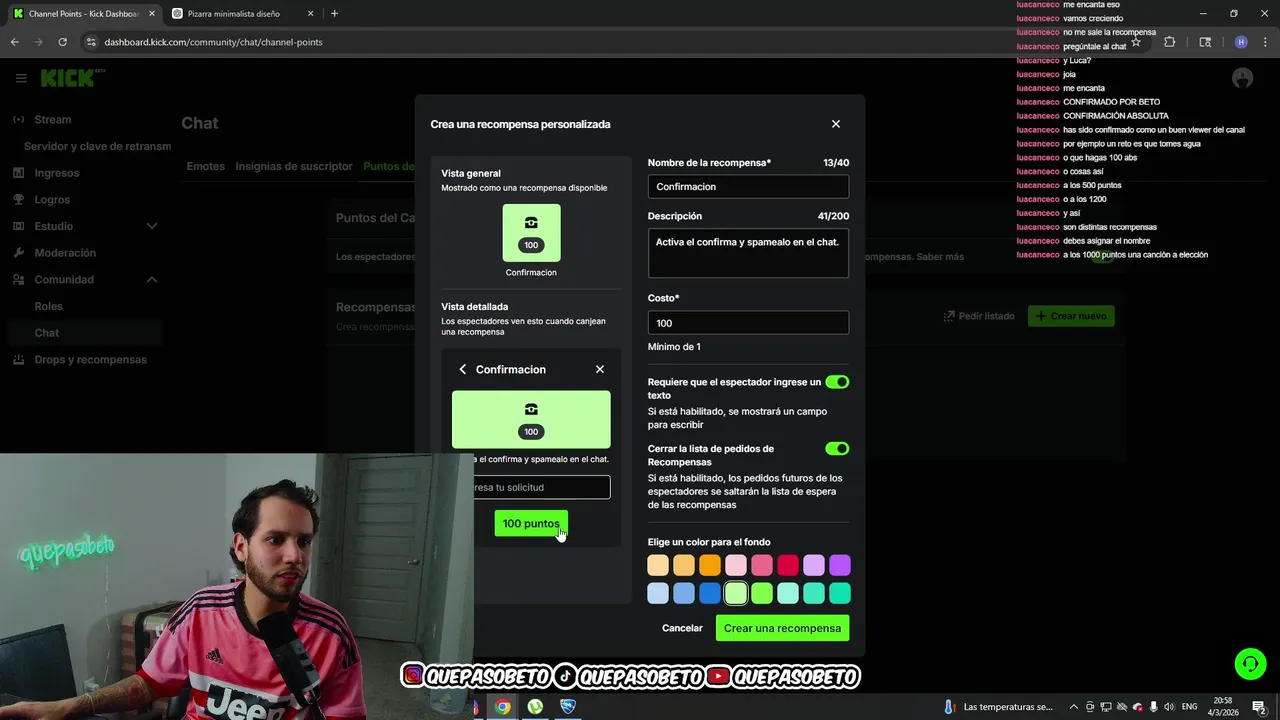Go back arrow beside Confirmacion preview title

[462, 369]
